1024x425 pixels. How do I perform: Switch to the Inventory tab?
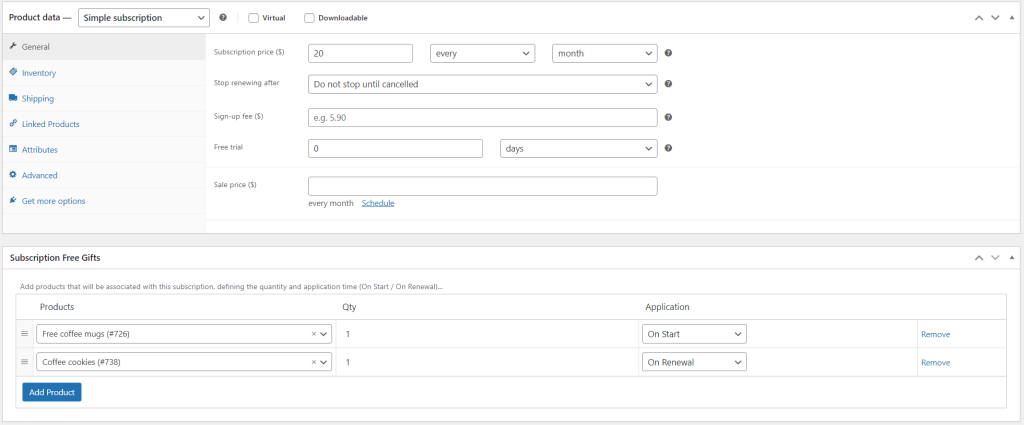39,73
